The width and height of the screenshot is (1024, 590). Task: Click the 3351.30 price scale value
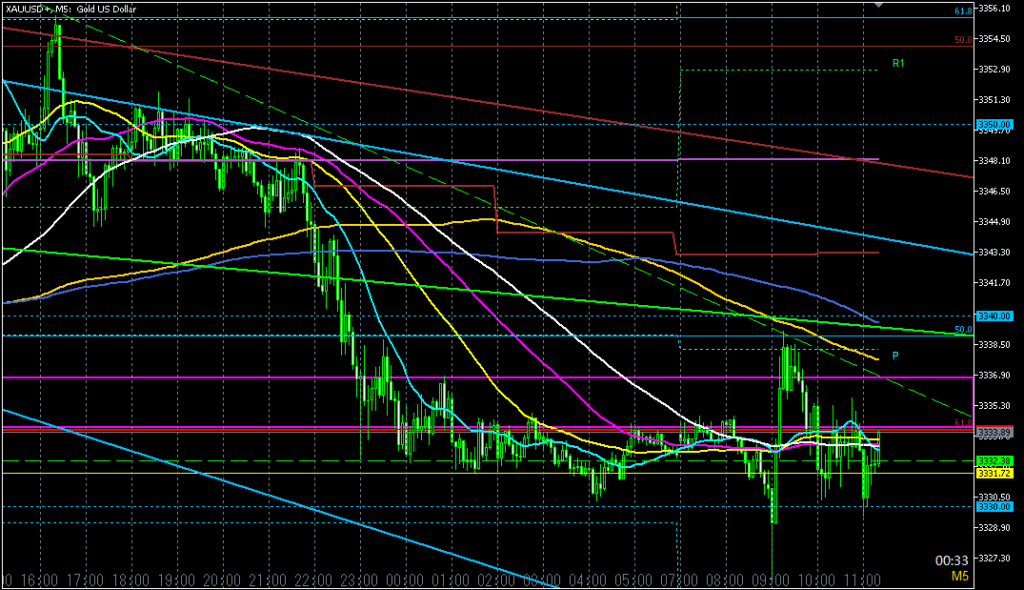pos(994,100)
